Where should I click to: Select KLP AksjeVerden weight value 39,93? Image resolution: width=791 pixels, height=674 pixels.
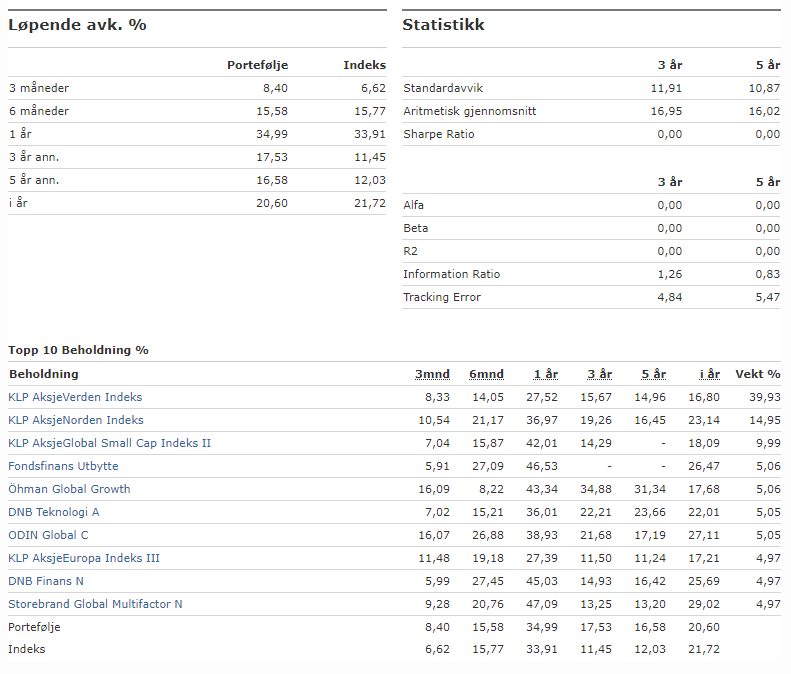coord(765,397)
